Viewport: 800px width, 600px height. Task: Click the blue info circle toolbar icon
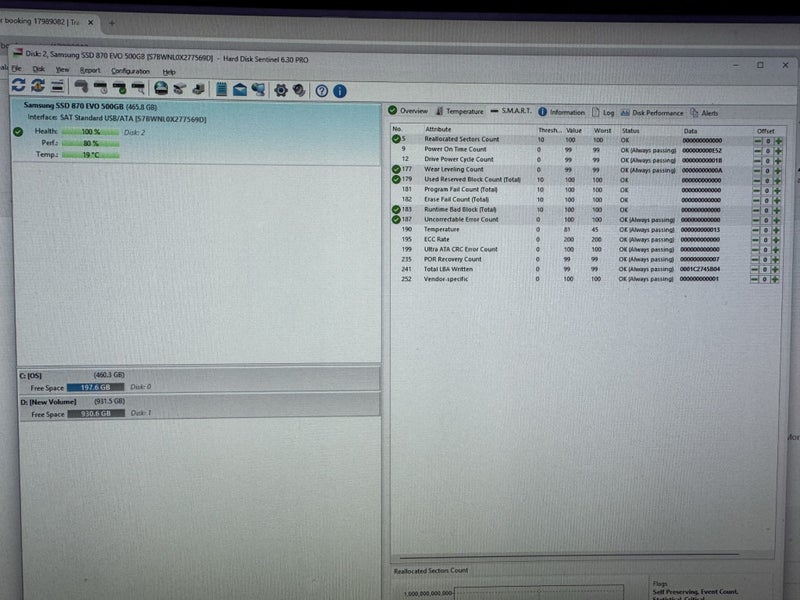(x=340, y=91)
